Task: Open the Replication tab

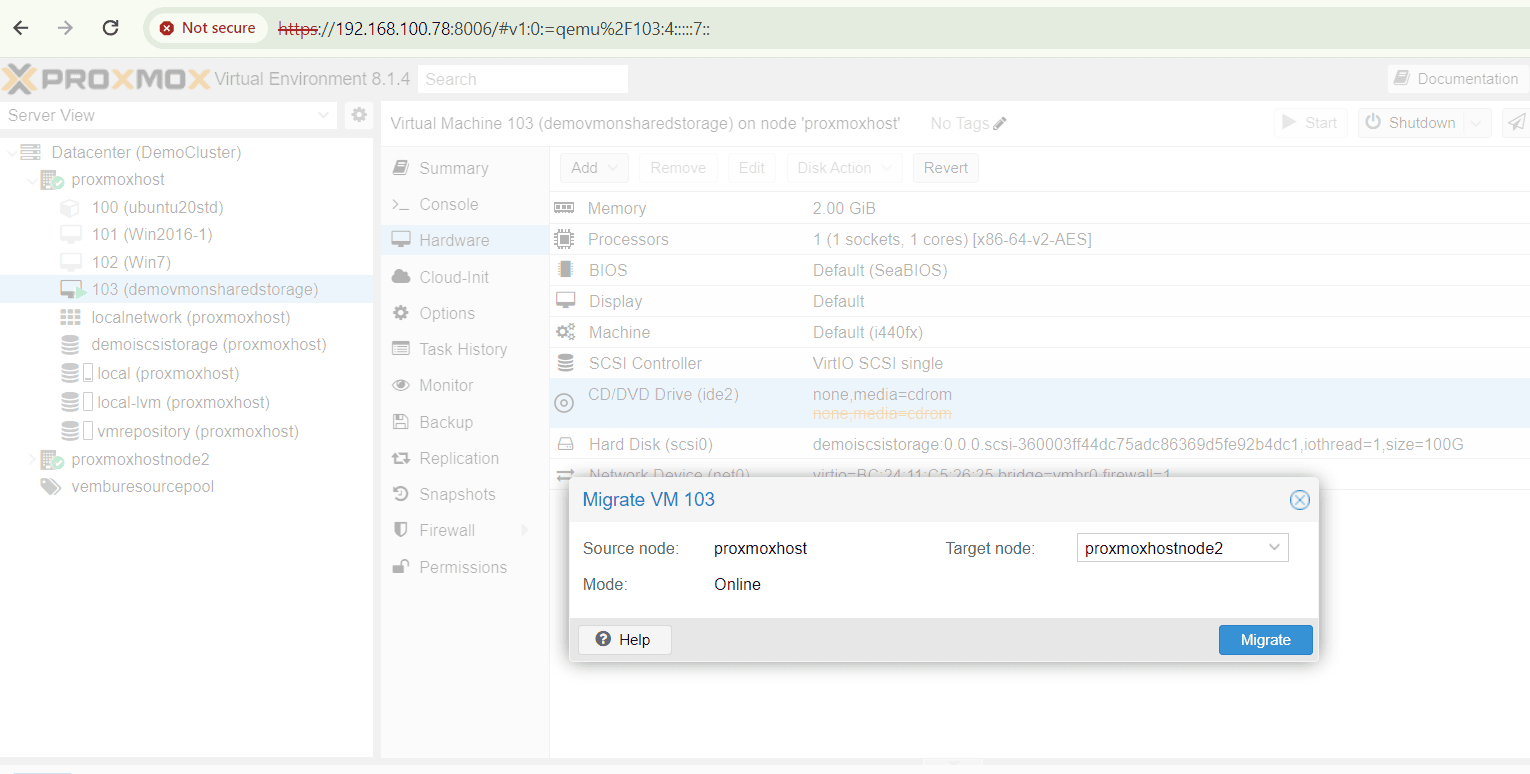Action: point(465,458)
